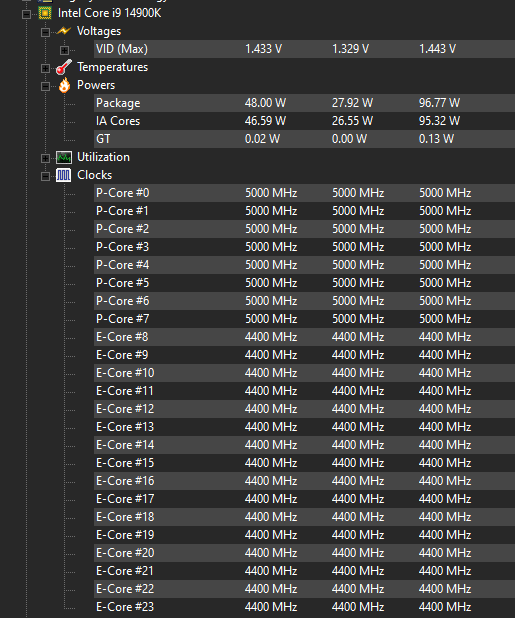Select the E-Core #15 clock row

coord(305,463)
